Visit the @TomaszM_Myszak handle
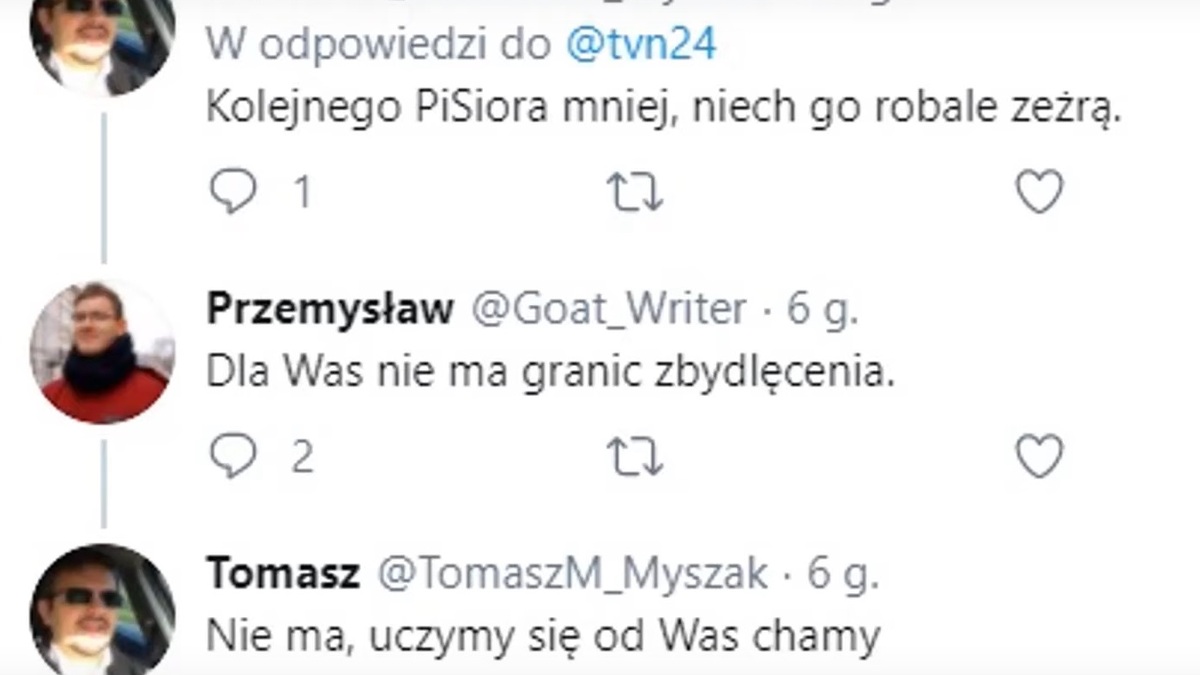1200x675 pixels. (571, 574)
